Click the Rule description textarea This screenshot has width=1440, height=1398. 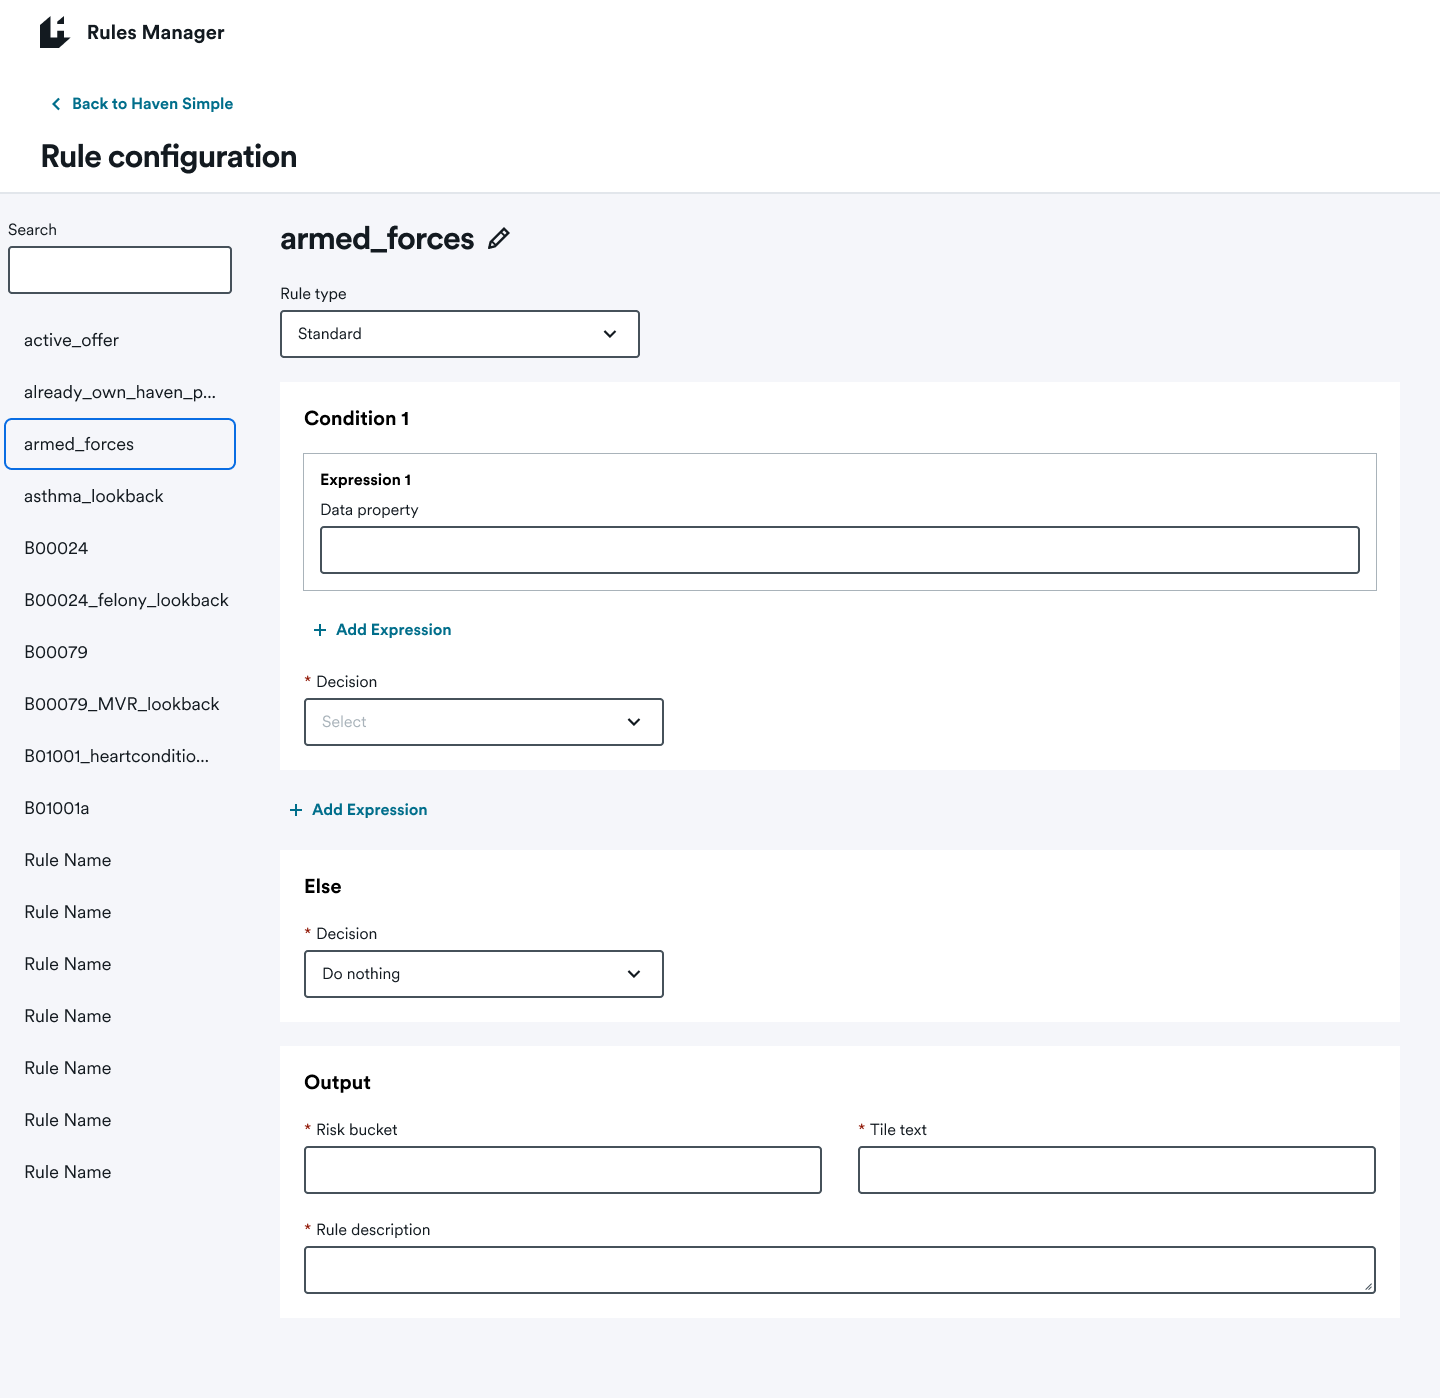[839, 1270]
